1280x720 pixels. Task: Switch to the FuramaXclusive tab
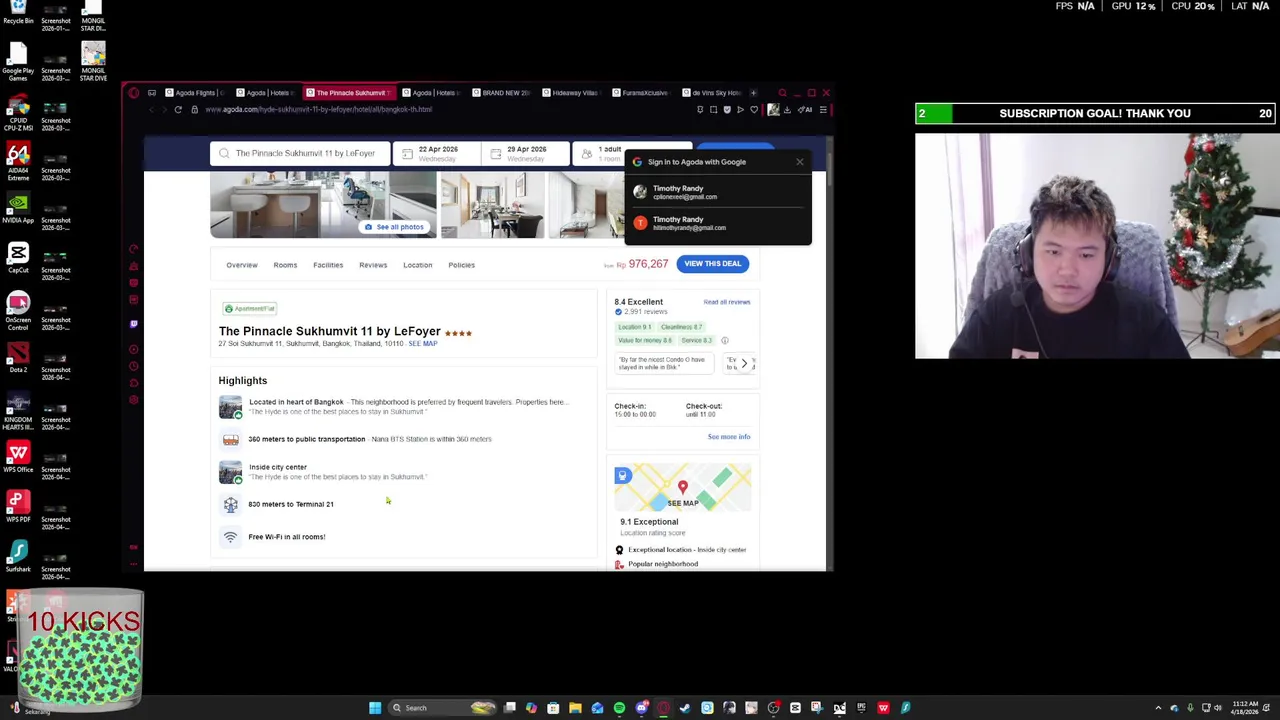click(639, 92)
